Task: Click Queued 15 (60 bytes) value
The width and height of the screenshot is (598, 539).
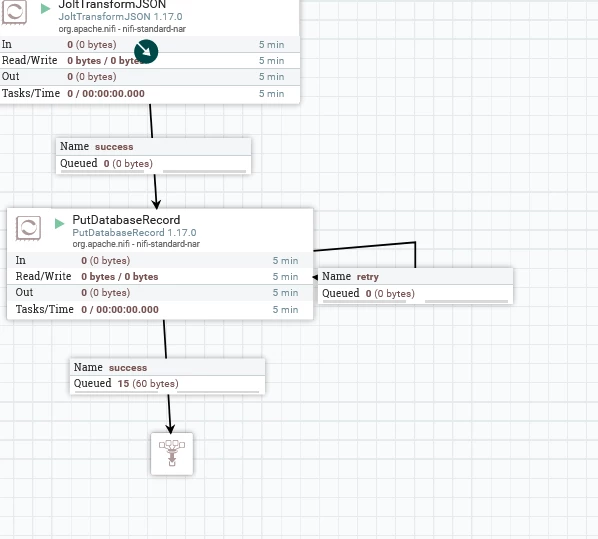Action: [148, 383]
